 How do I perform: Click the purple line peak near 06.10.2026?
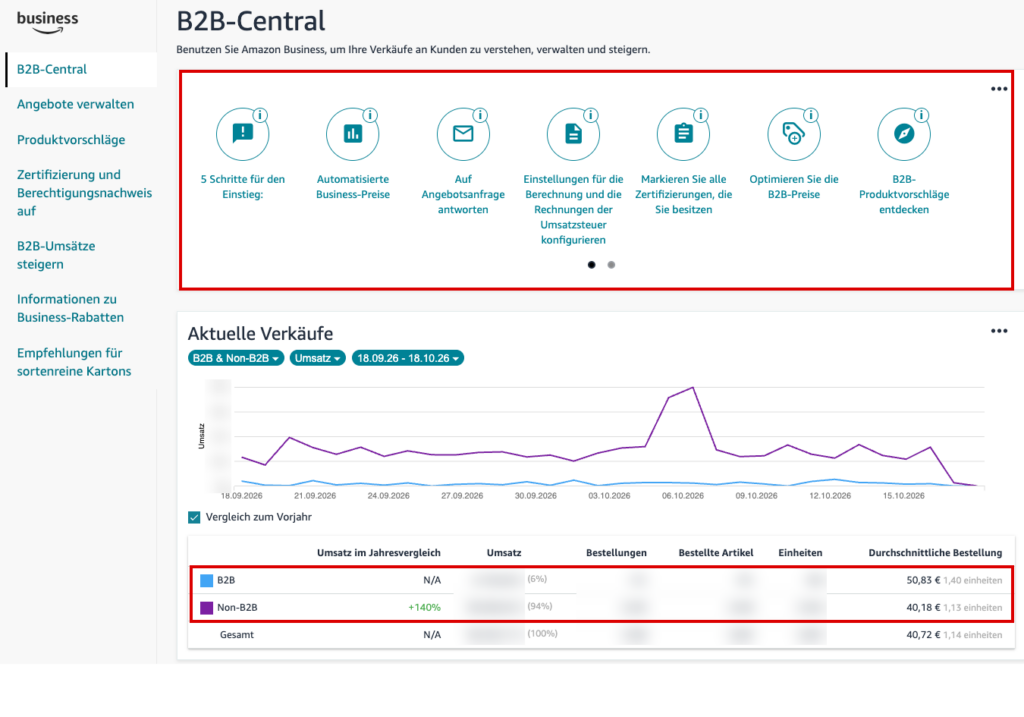(692, 388)
